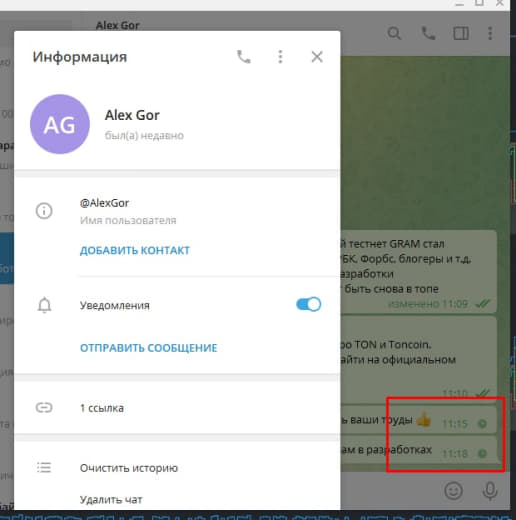The height and width of the screenshot is (520, 516).
Task: Click the chain link icon
Action: [x=44, y=408]
